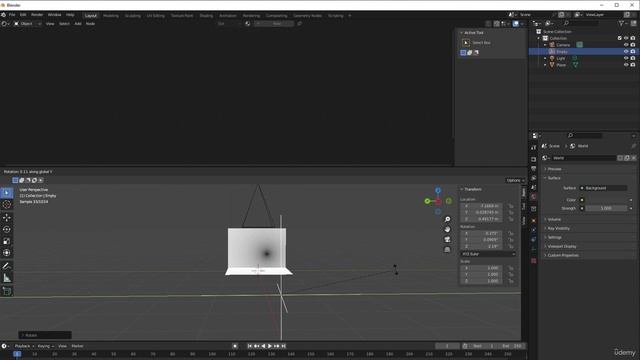The height and width of the screenshot is (360, 640).
Task: Toggle Light render camera icon in outliner
Action: [633, 58]
